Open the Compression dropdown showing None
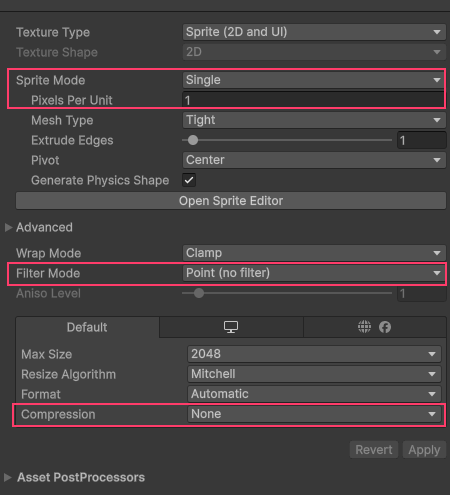 tap(314, 414)
